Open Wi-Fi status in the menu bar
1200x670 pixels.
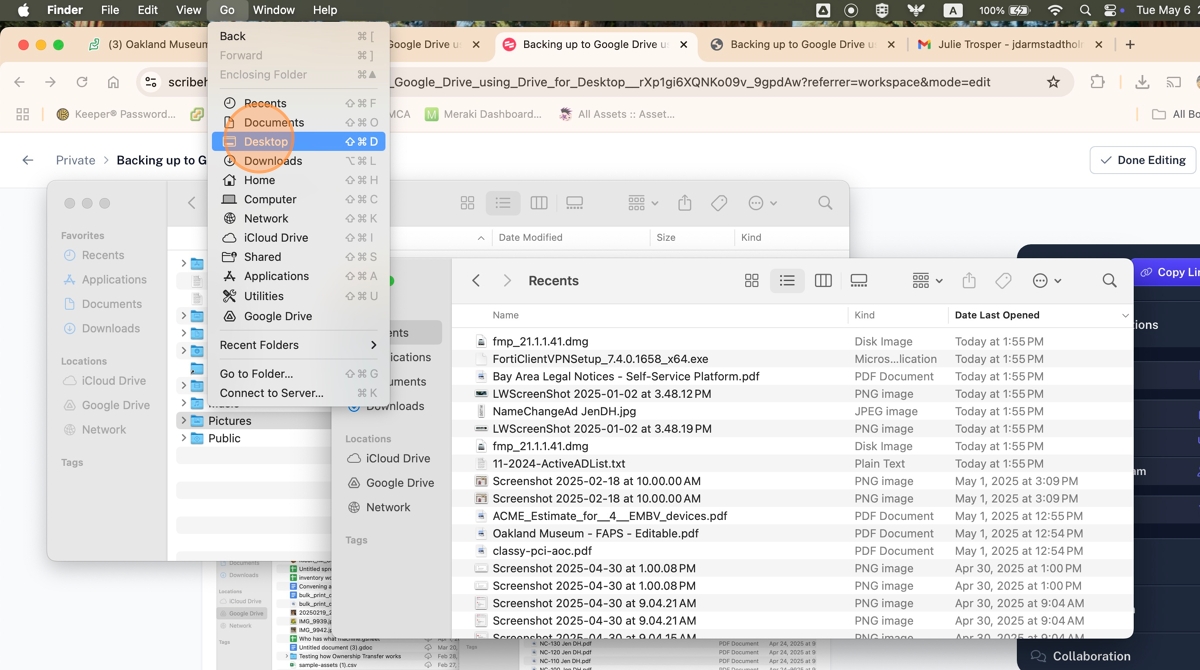pos(1055,10)
